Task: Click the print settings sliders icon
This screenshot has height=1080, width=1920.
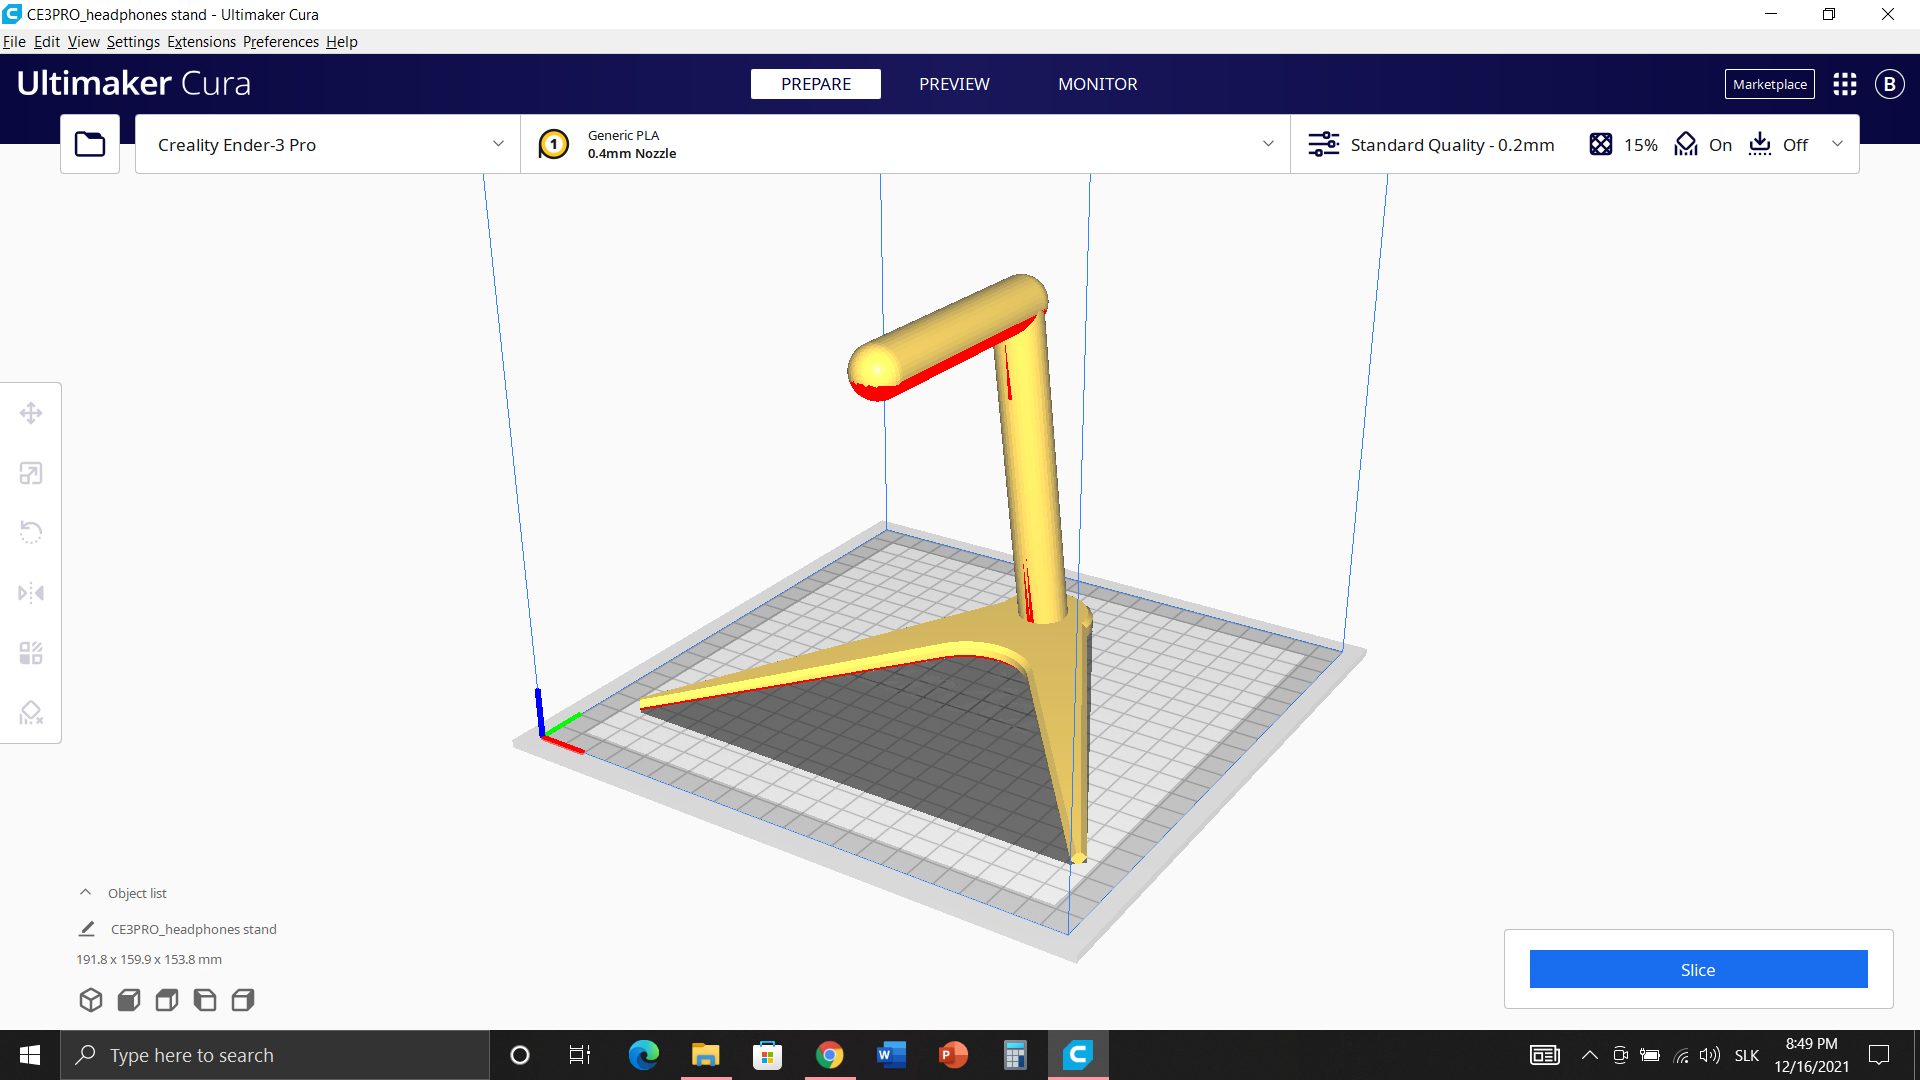Action: click(x=1324, y=144)
